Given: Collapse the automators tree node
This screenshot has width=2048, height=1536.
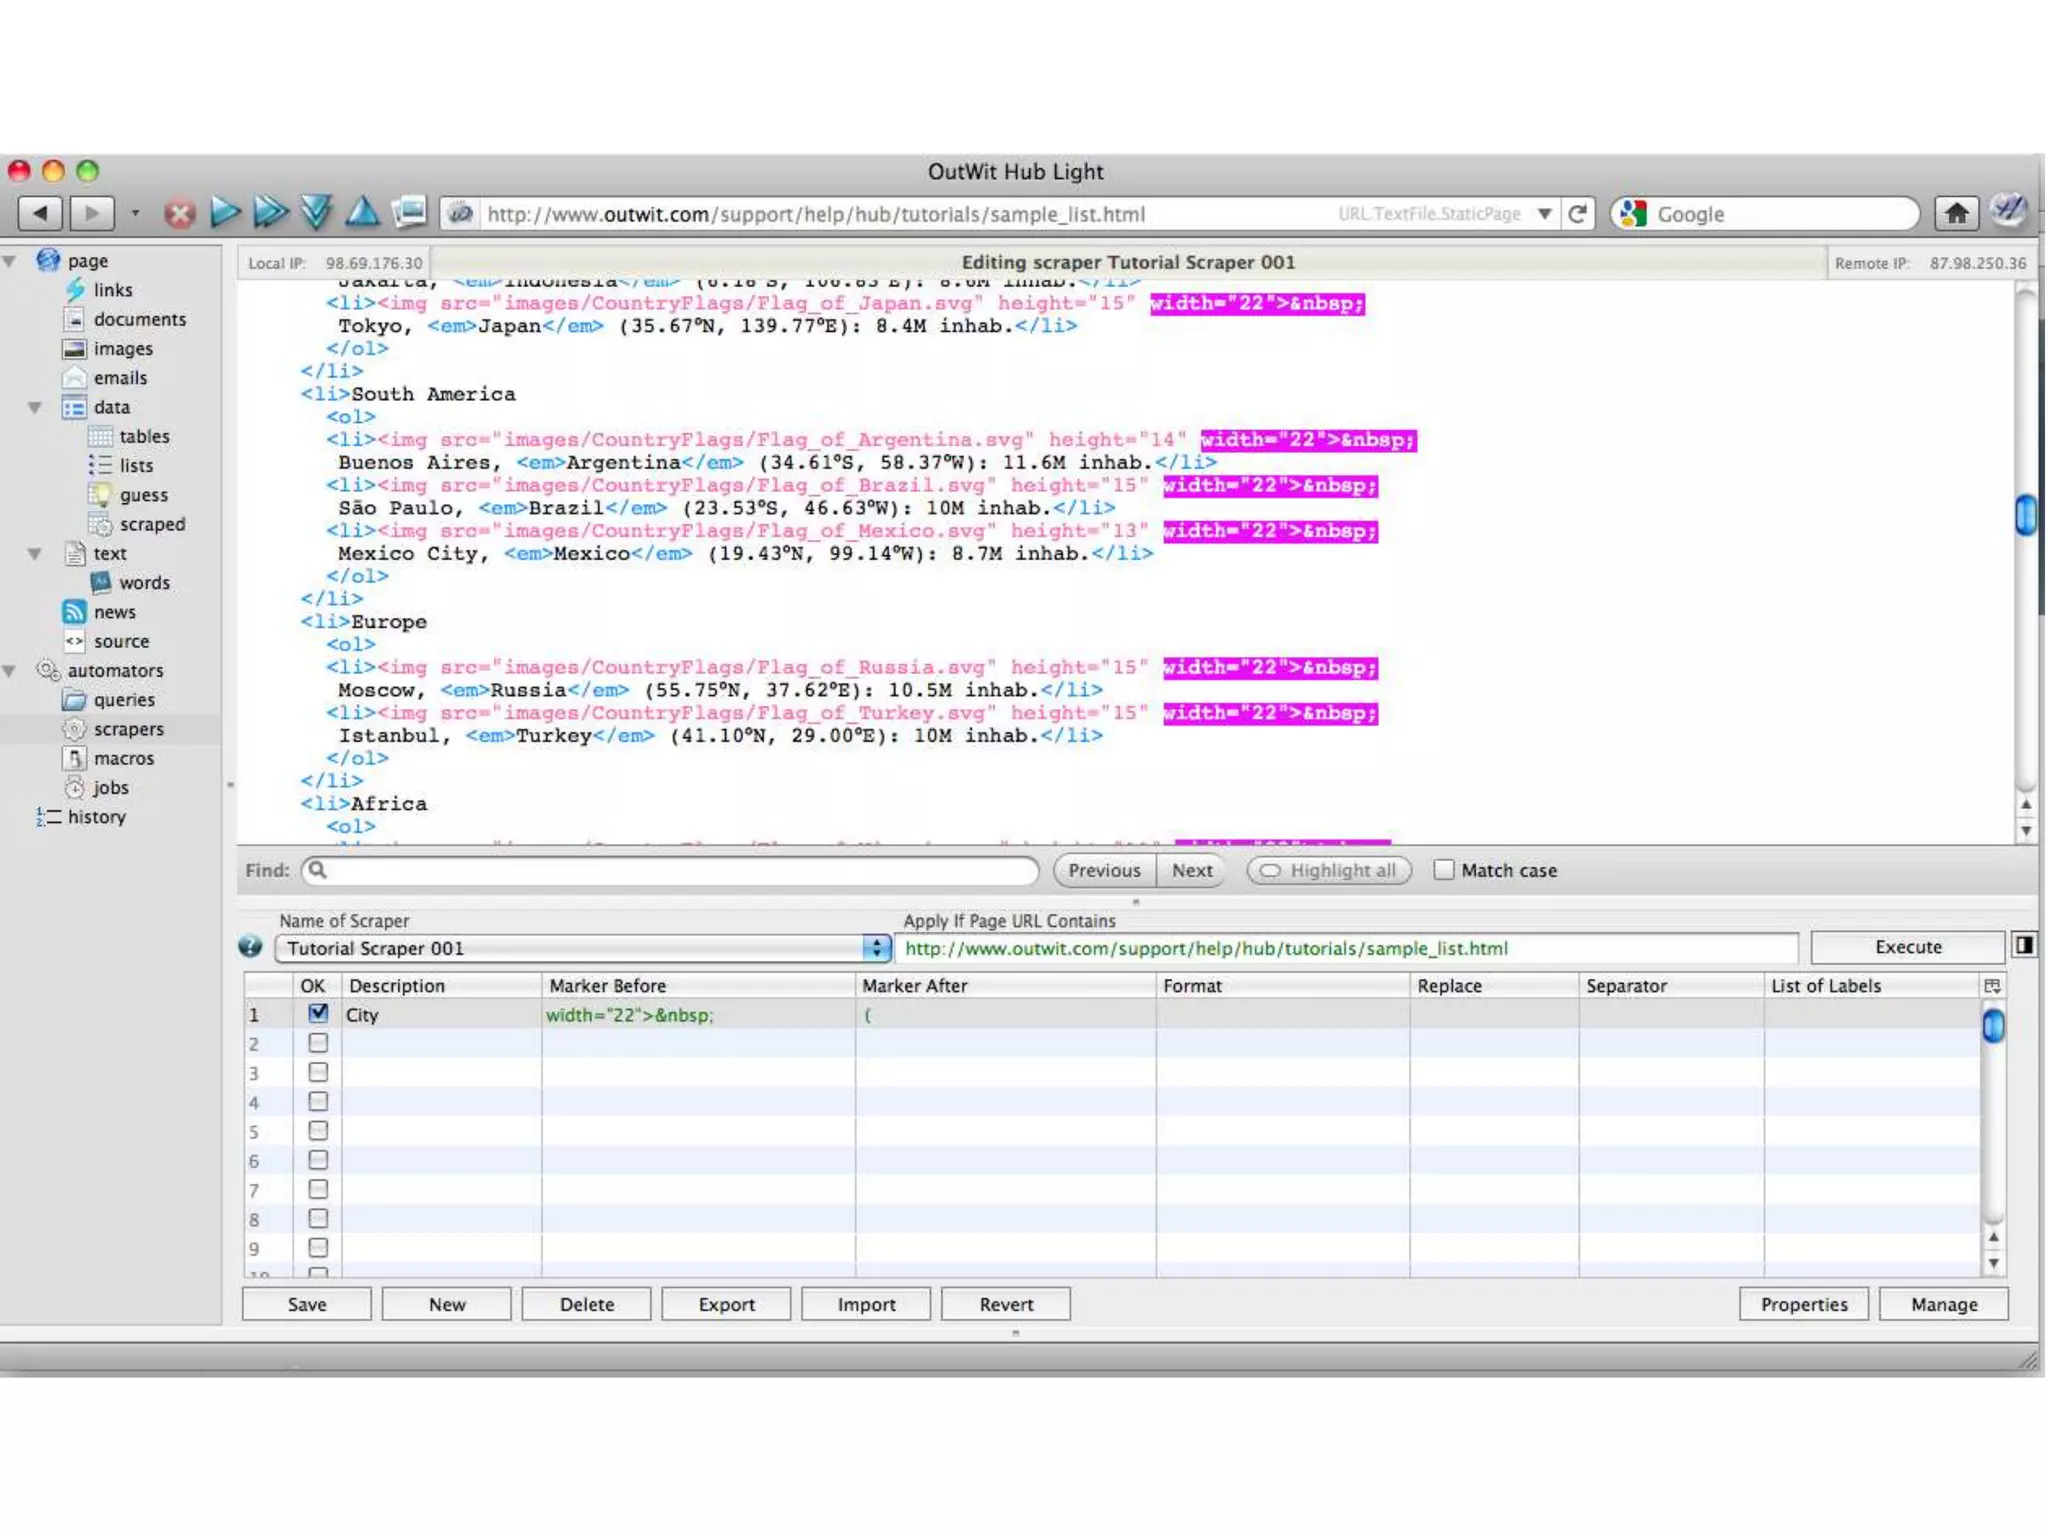Looking at the screenshot, I should [x=10, y=670].
